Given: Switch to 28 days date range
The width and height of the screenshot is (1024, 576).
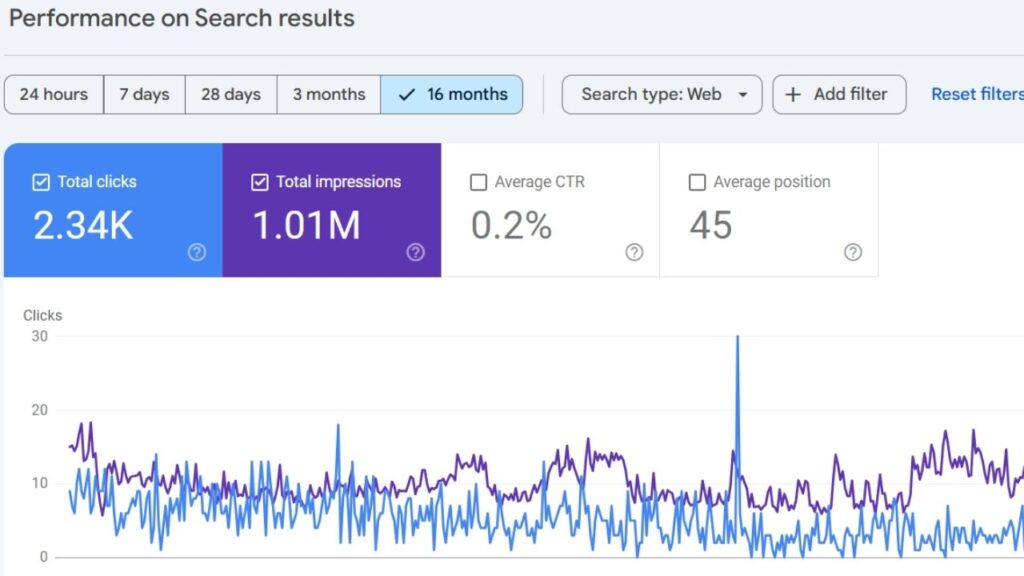Looking at the screenshot, I should coord(231,95).
